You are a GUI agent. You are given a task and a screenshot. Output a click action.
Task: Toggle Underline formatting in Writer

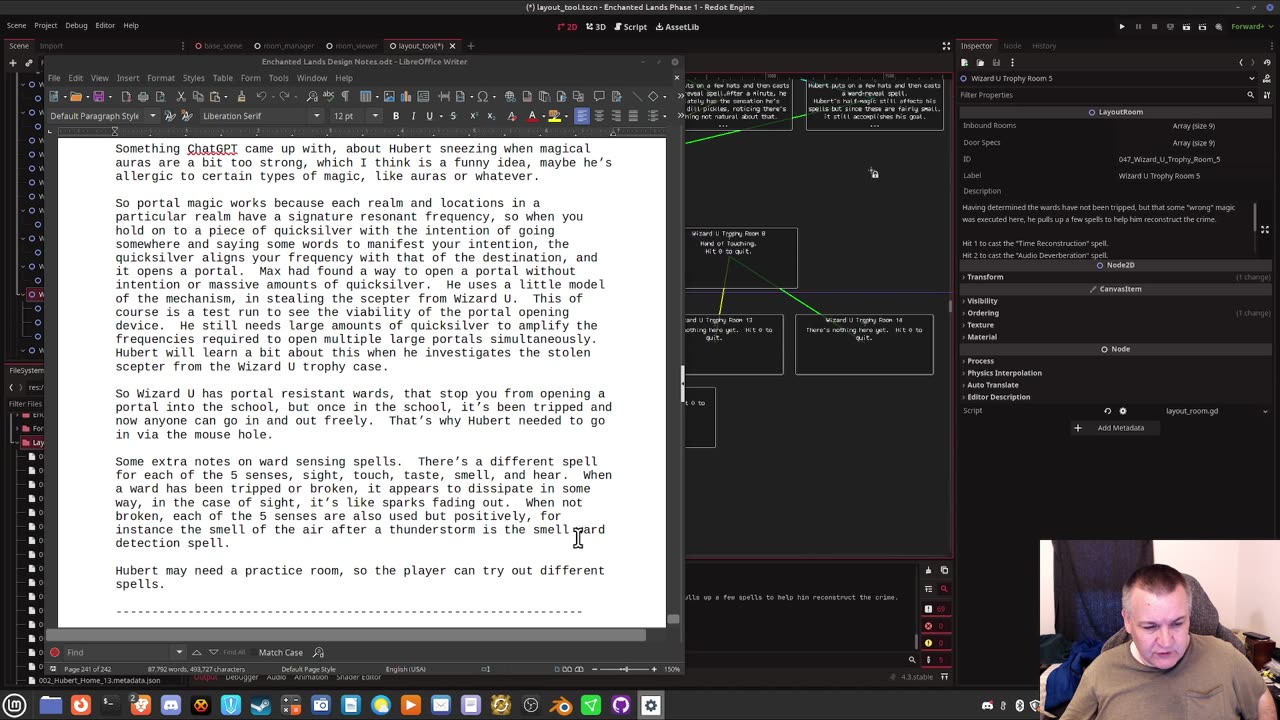(x=430, y=116)
